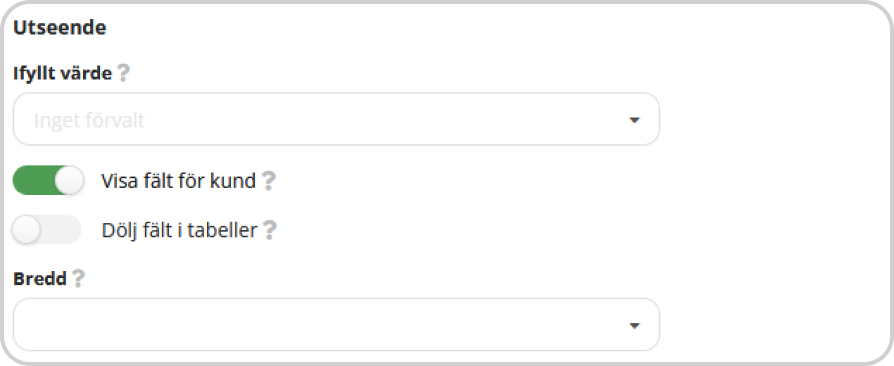Viewport: 894px width, 366px height.
Task: Click the white knob on the grey toggle
Action: point(26,230)
